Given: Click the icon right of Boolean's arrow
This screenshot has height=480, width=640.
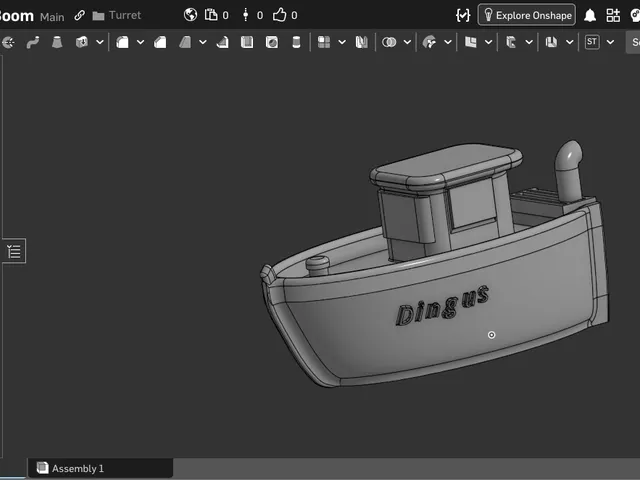Looking at the screenshot, I should pos(429,42).
